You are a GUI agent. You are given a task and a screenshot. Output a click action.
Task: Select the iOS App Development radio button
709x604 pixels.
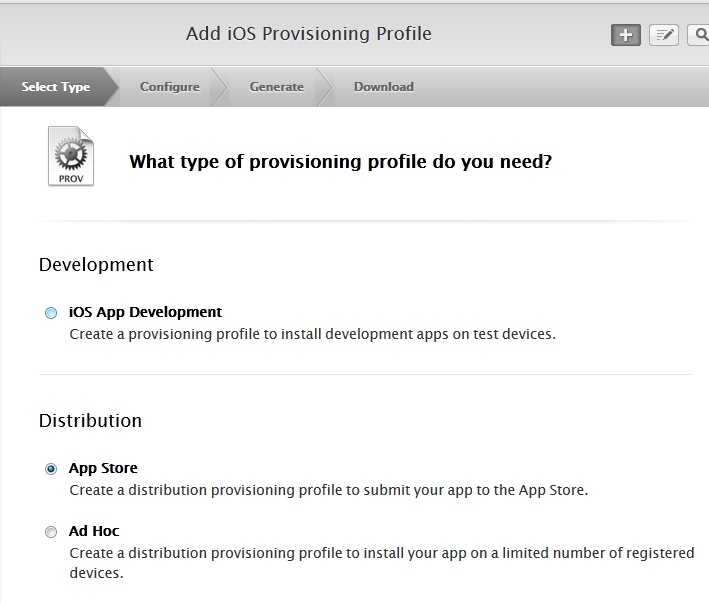coord(51,313)
